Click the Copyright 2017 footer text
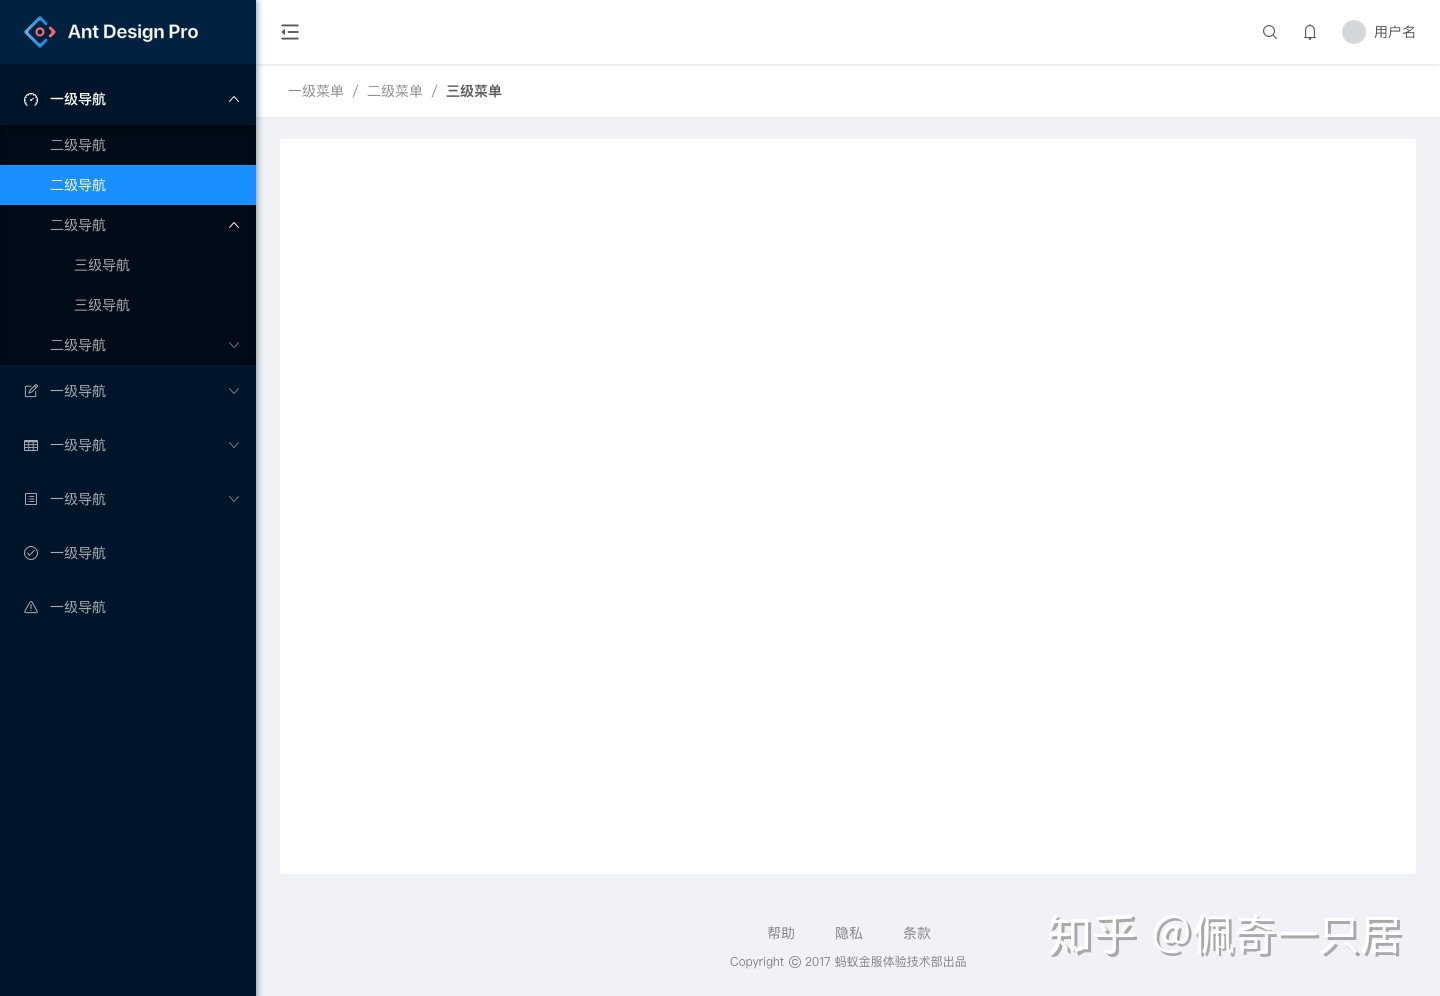The height and width of the screenshot is (996, 1440). [848, 962]
